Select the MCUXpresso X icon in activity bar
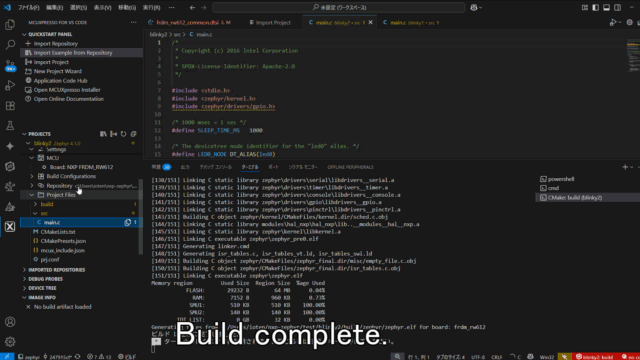Viewport: 640px width, 360px height. click(x=10, y=227)
